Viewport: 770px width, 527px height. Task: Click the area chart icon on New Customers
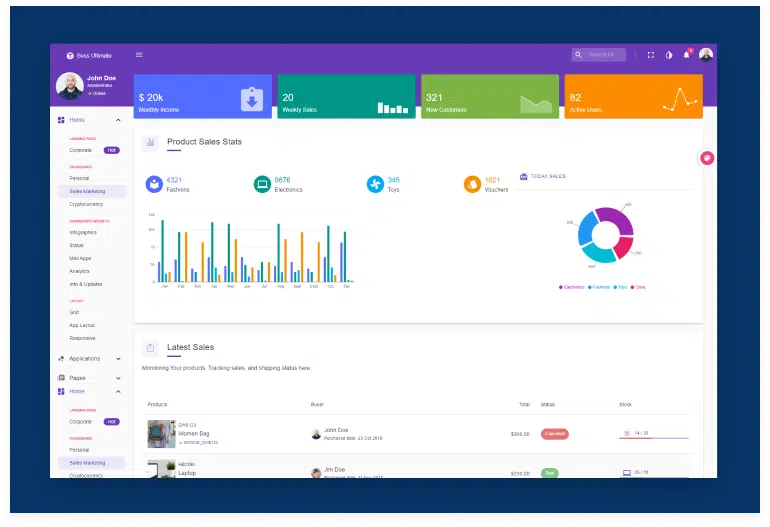[x=536, y=104]
